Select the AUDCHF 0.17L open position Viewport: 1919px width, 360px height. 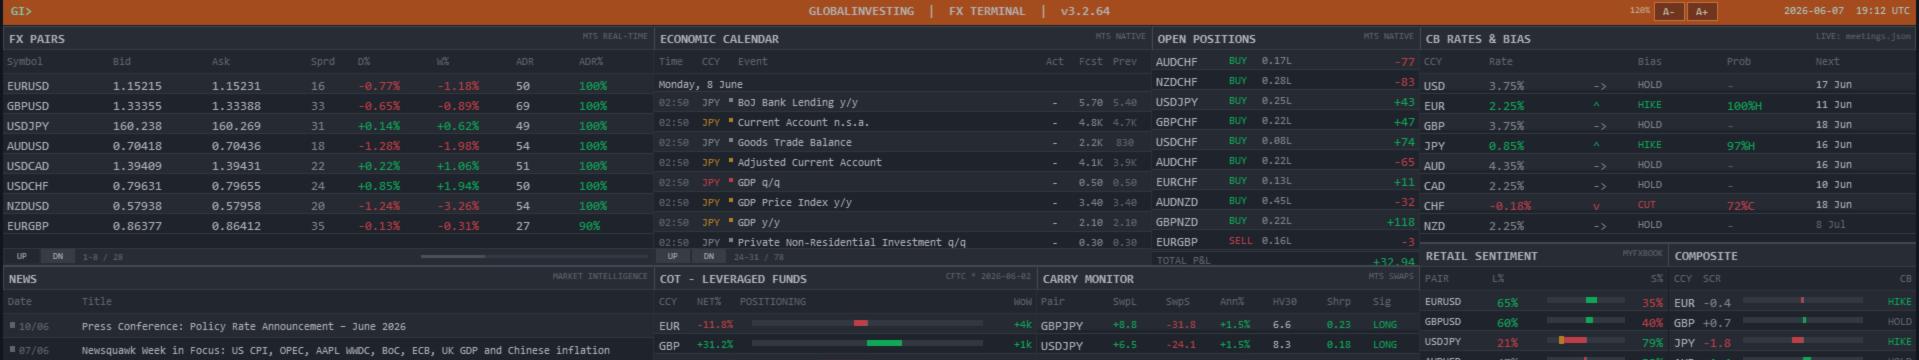(x=1286, y=61)
